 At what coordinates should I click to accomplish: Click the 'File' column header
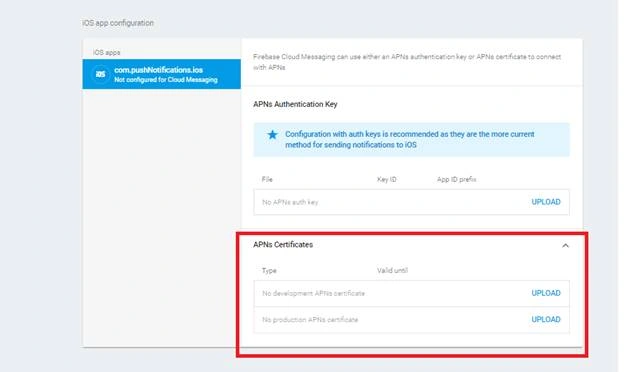tap(267, 179)
